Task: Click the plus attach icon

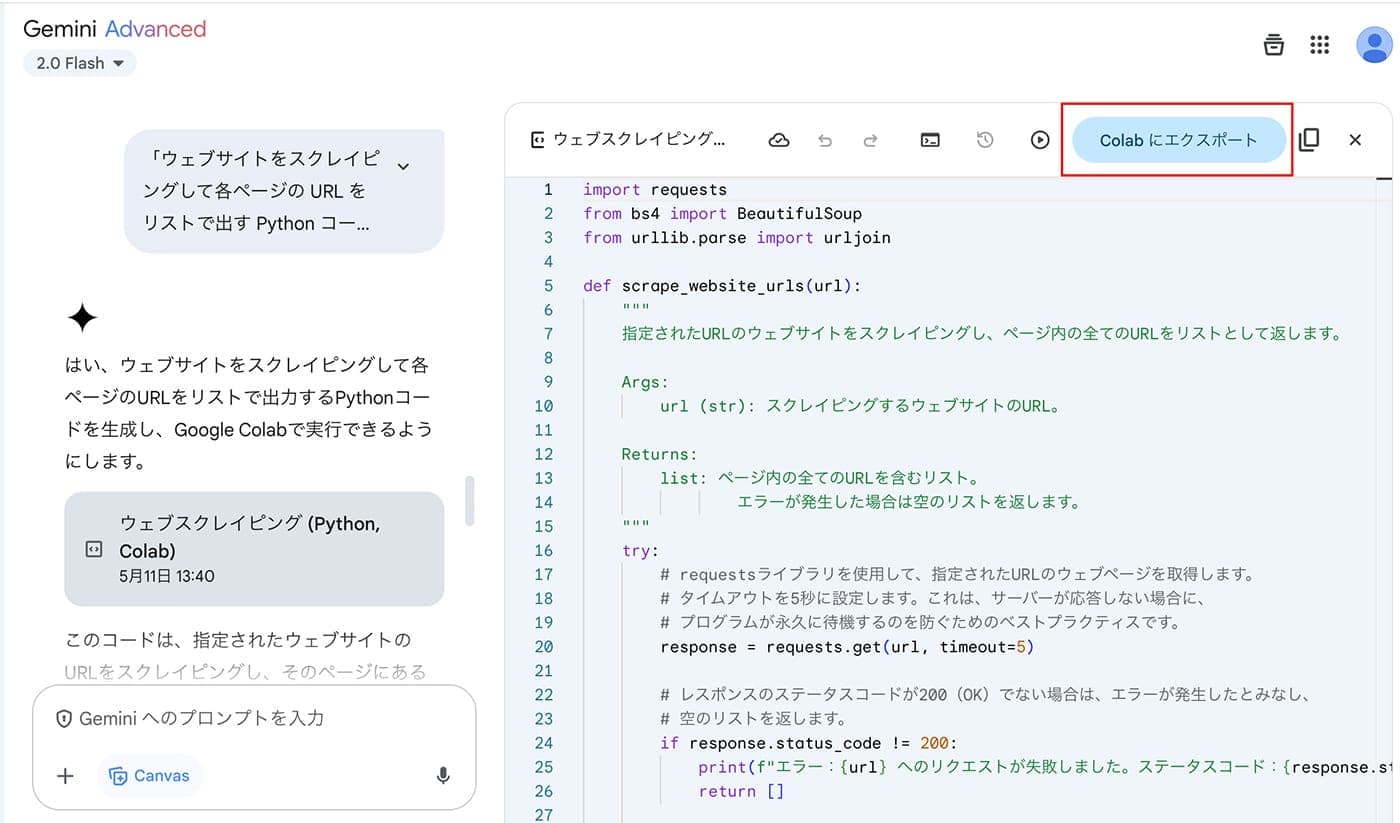Action: (65, 776)
